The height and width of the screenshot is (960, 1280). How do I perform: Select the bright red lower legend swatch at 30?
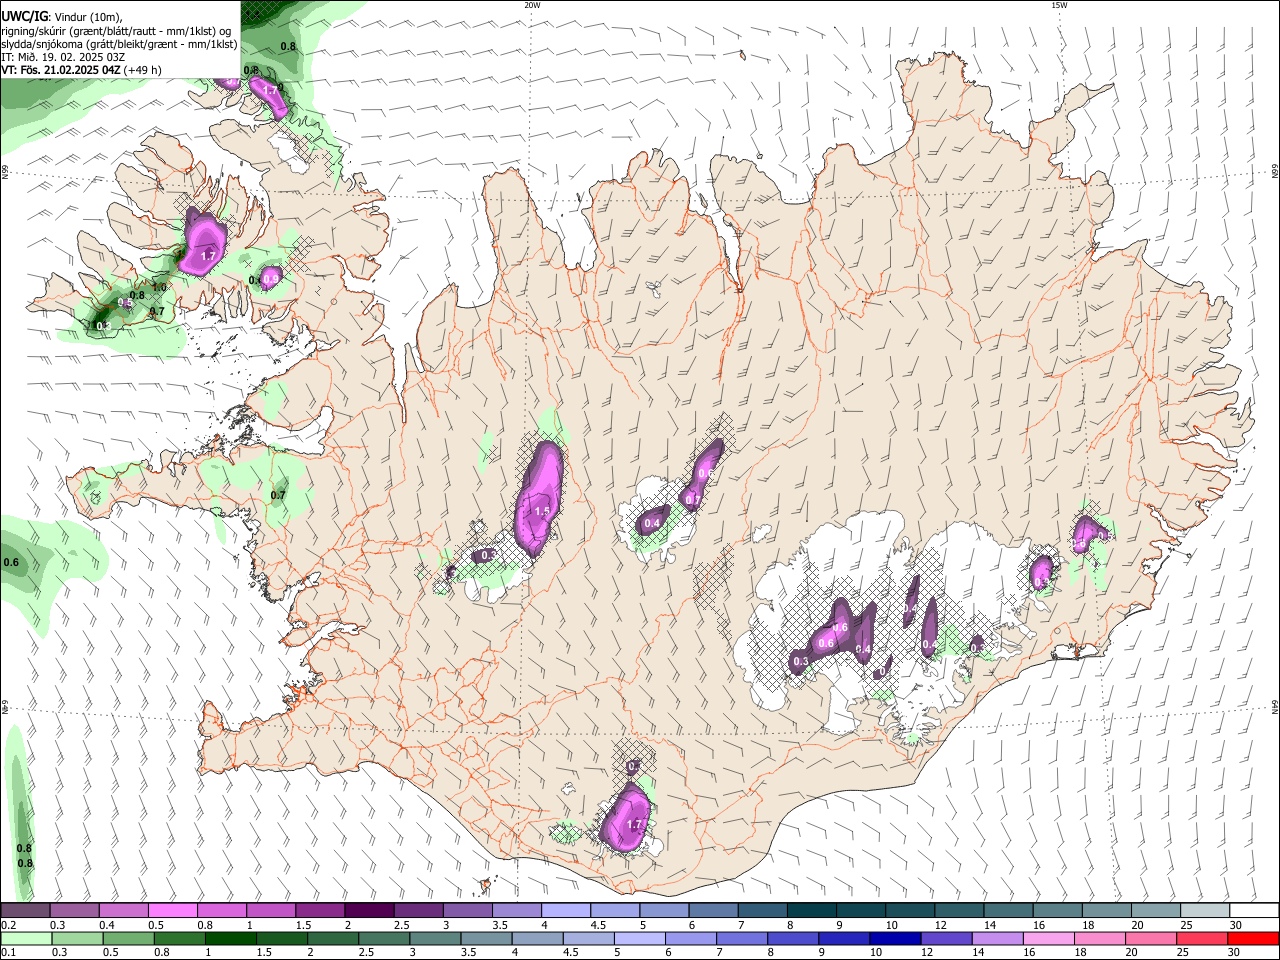[x=1252, y=938]
